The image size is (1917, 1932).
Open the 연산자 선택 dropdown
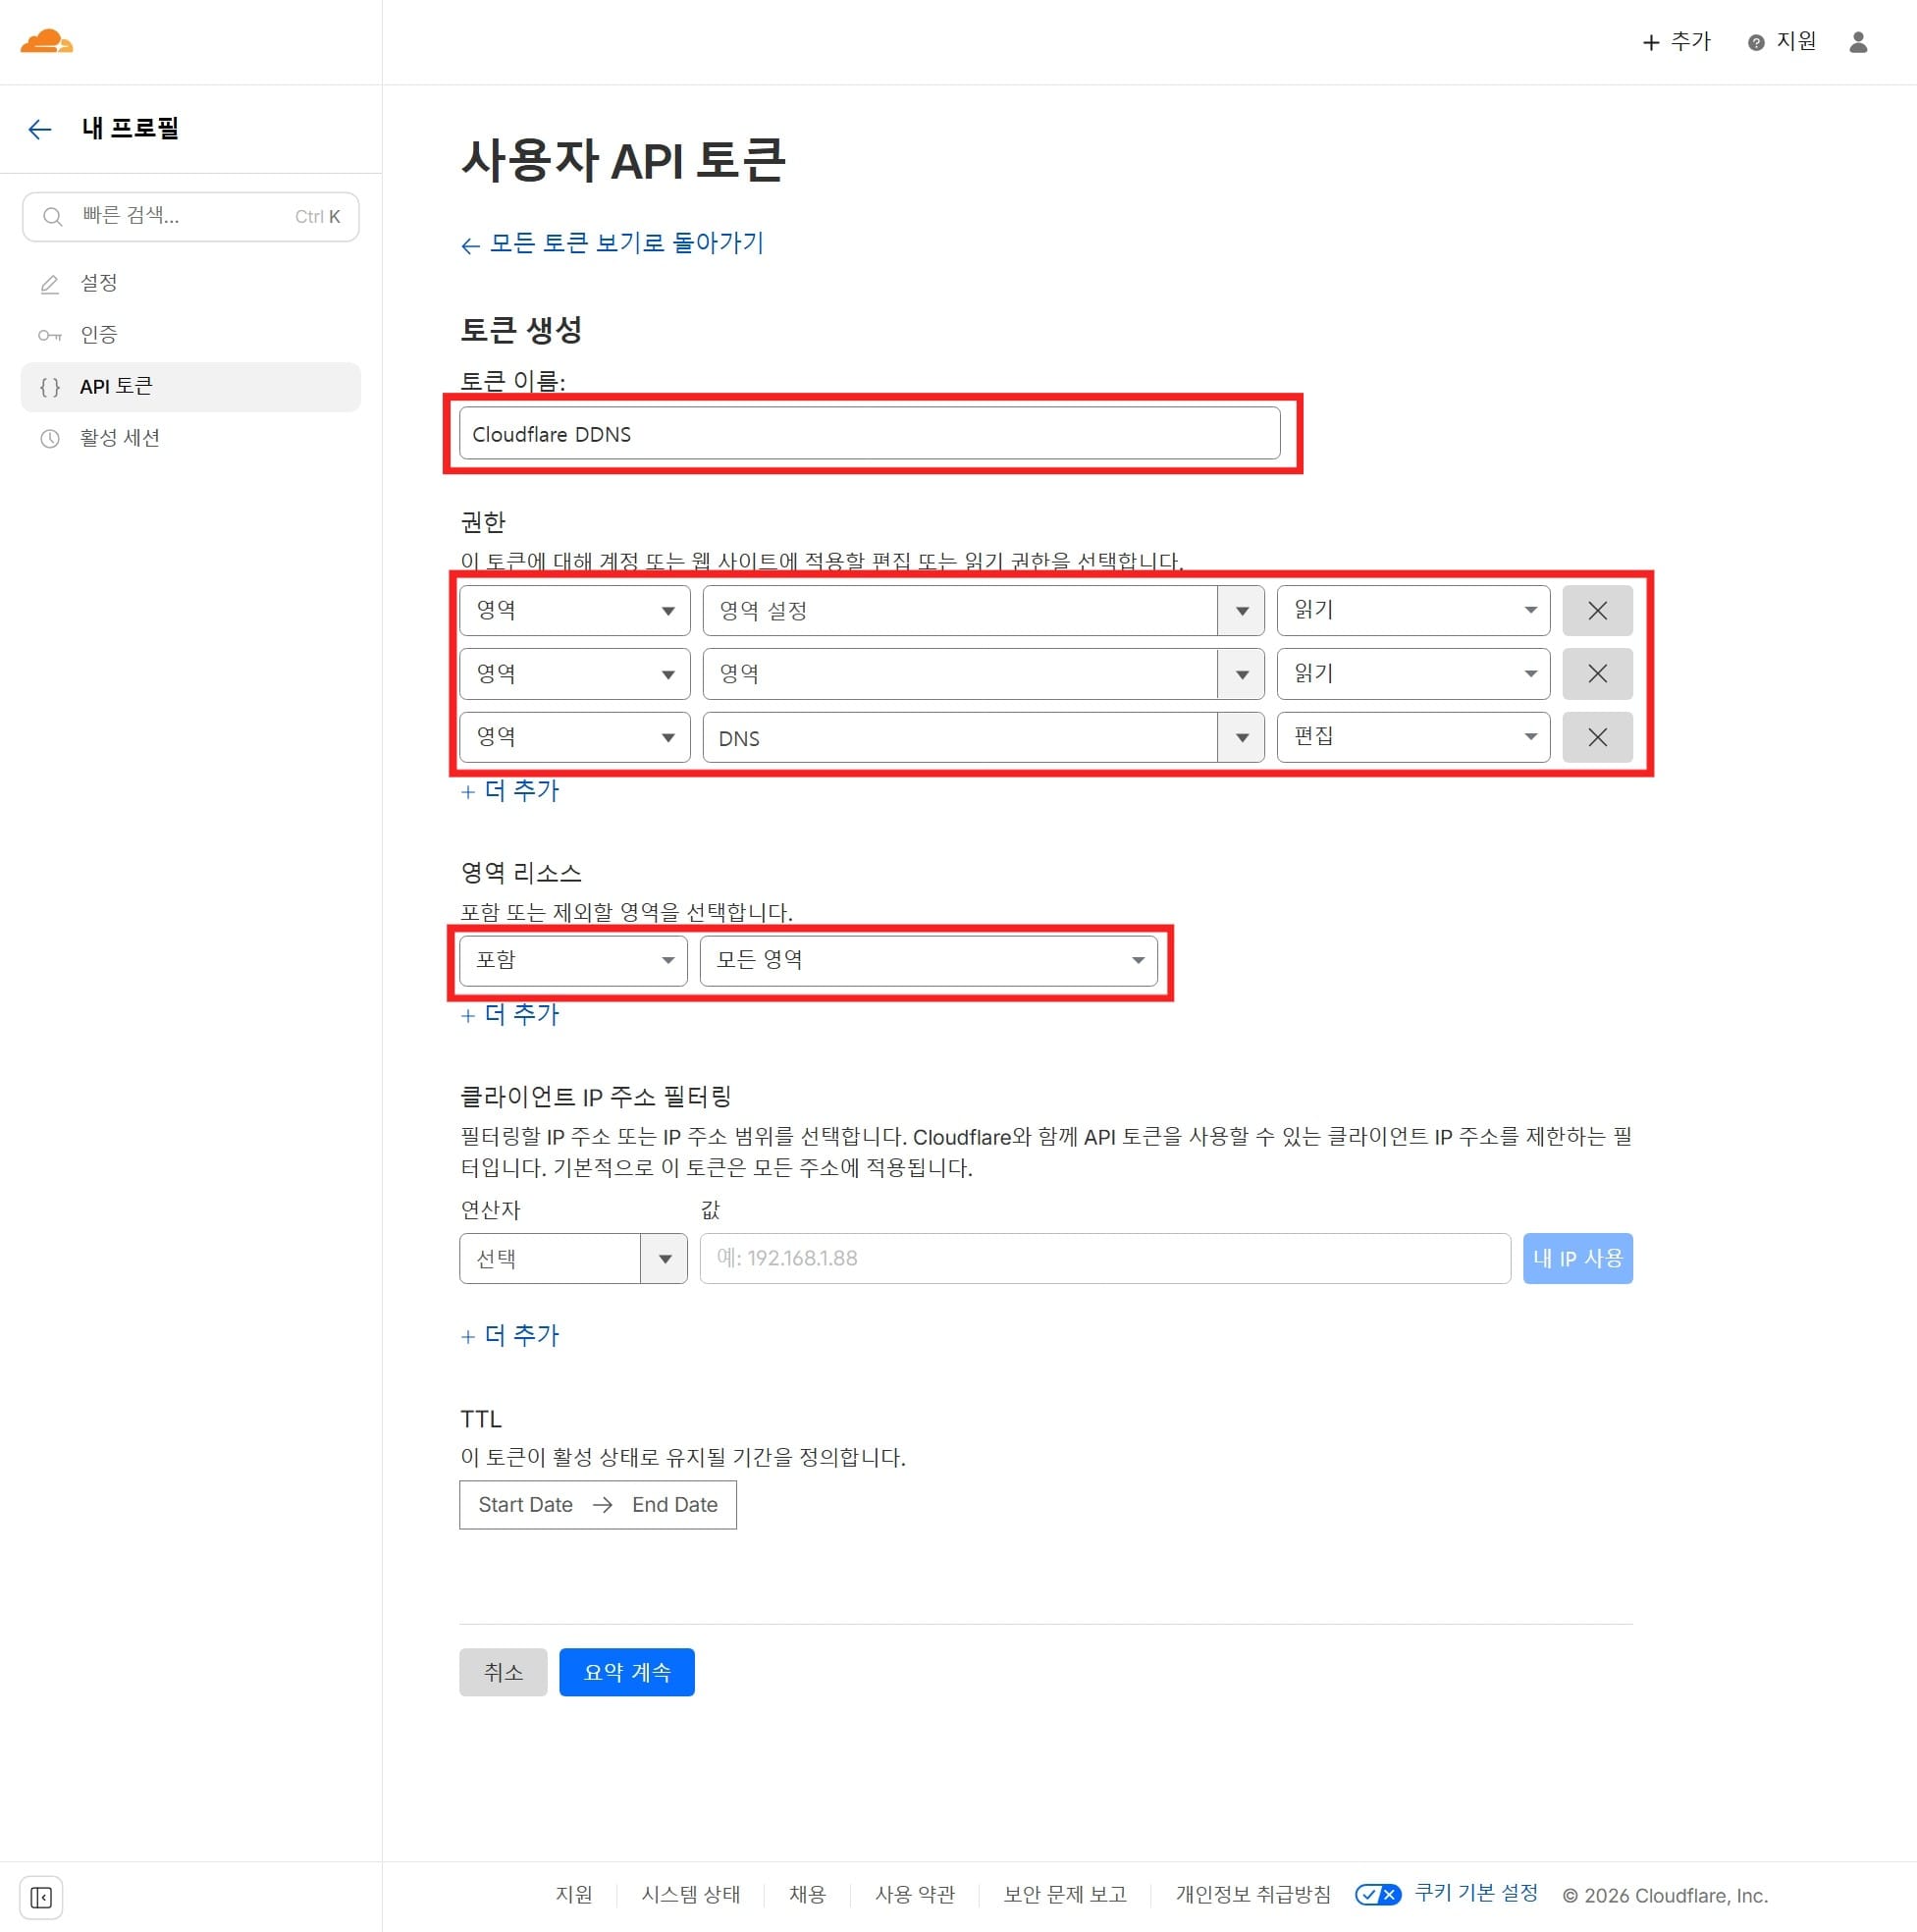(572, 1259)
